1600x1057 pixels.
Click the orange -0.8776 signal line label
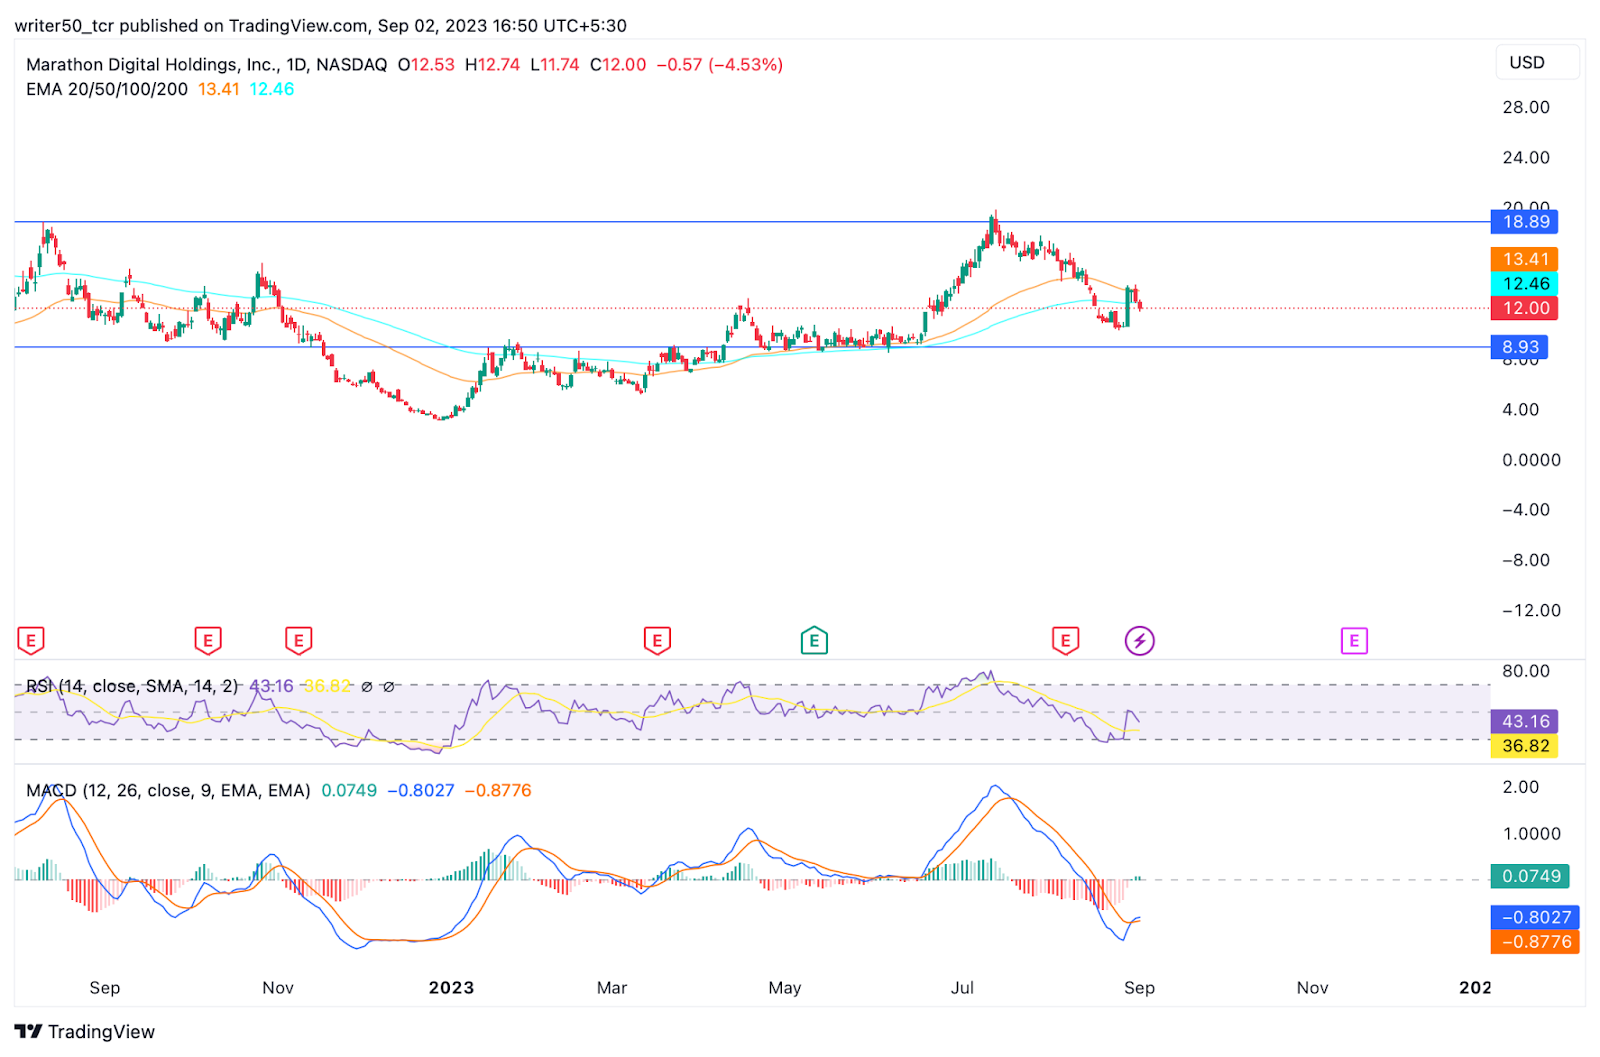tap(1535, 942)
